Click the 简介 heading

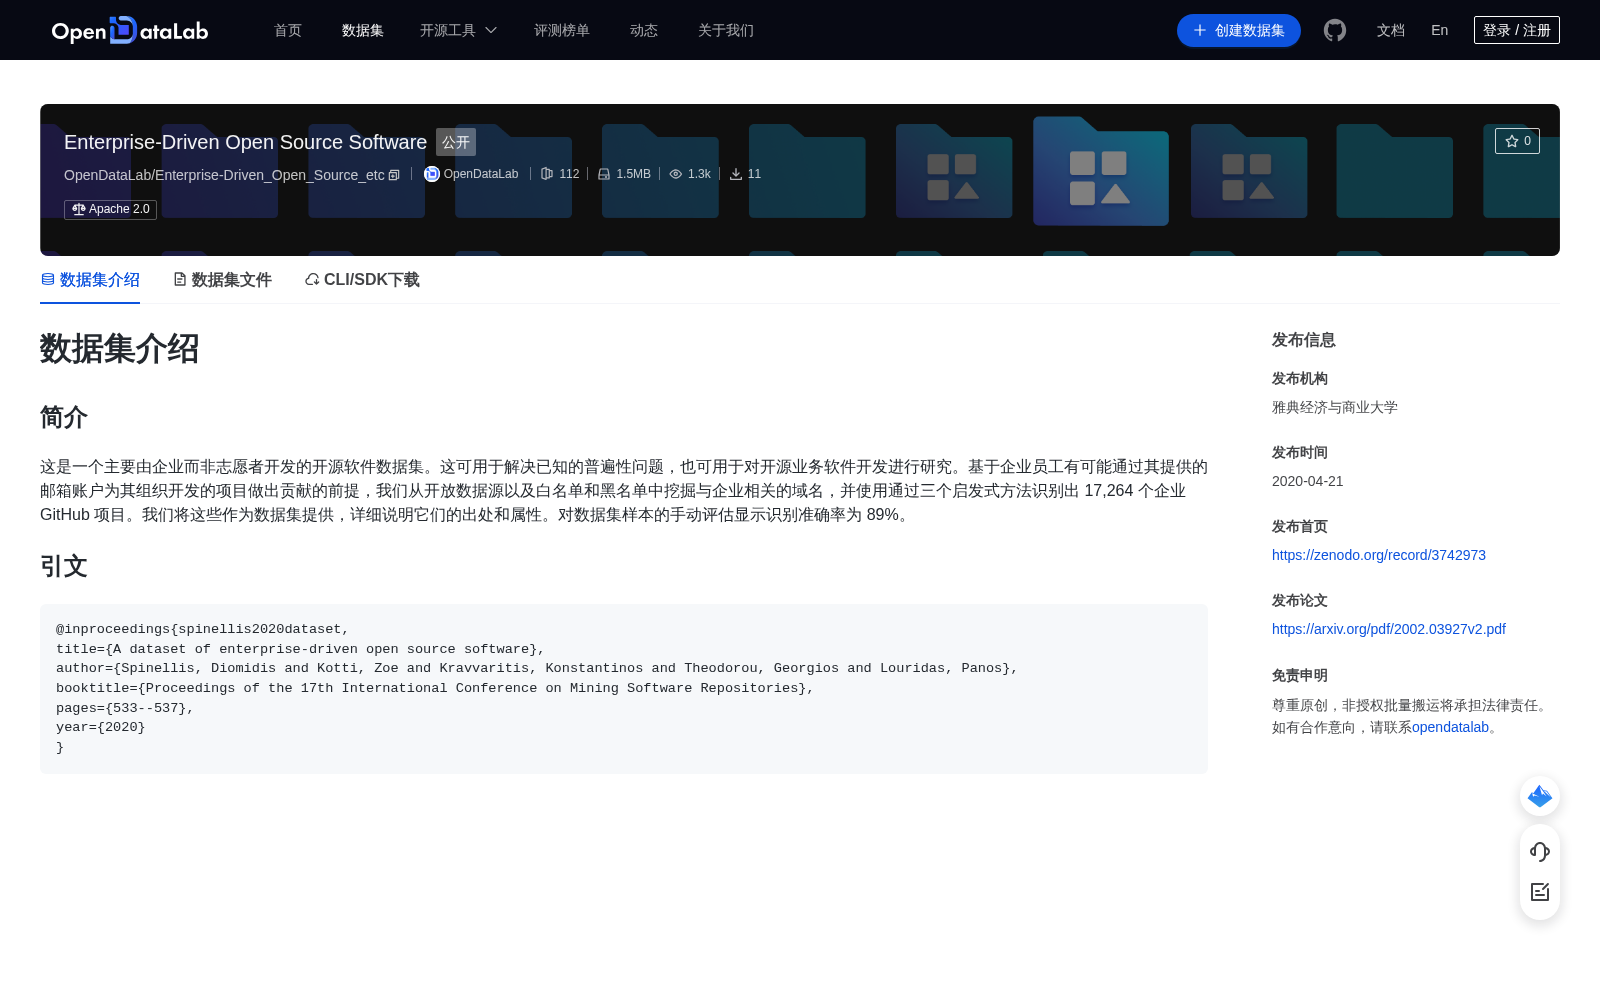pos(64,417)
